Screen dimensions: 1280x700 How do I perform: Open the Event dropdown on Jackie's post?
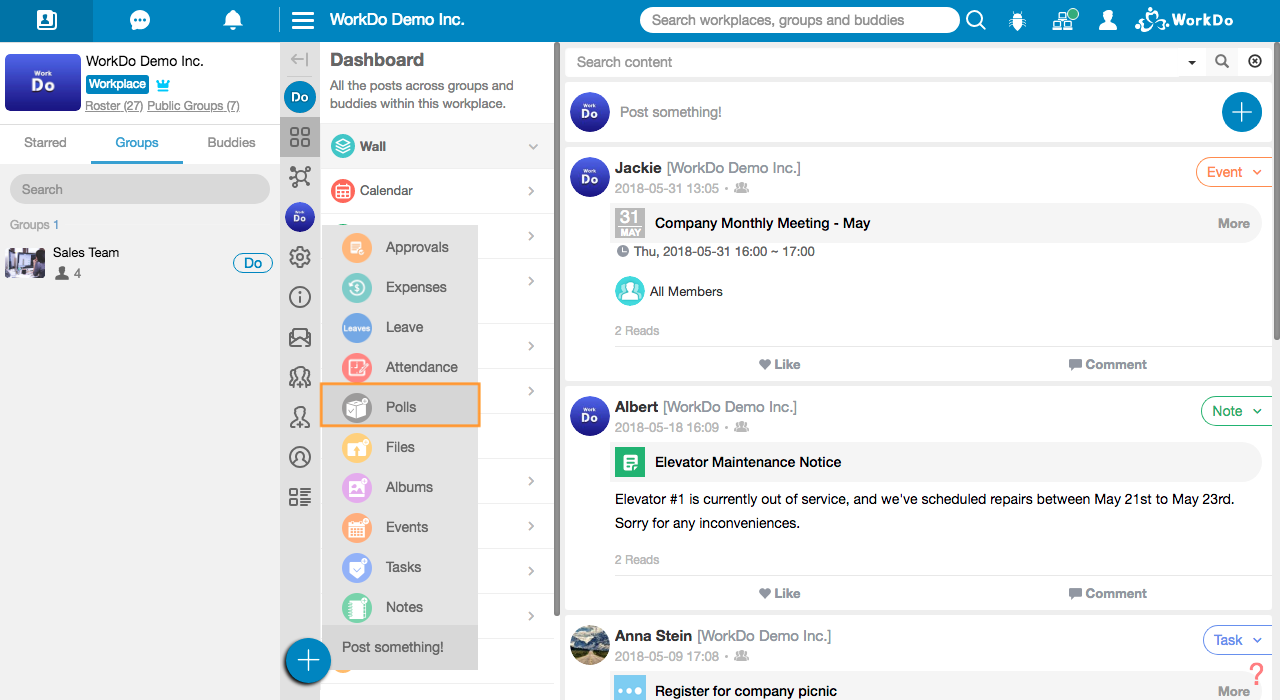(x=1233, y=172)
